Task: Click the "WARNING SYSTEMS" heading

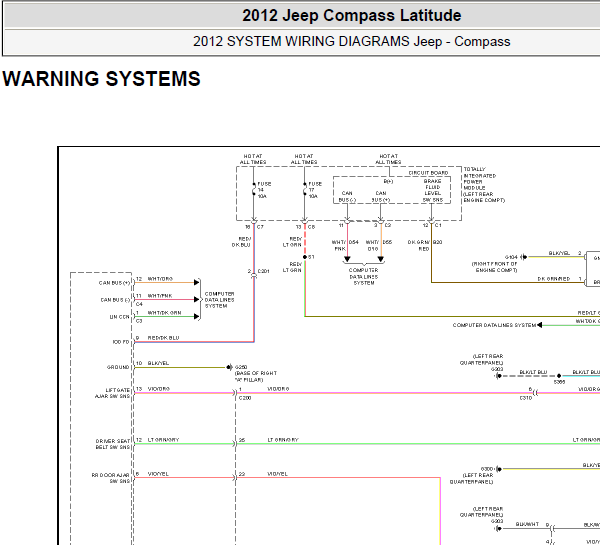Action: [101, 78]
